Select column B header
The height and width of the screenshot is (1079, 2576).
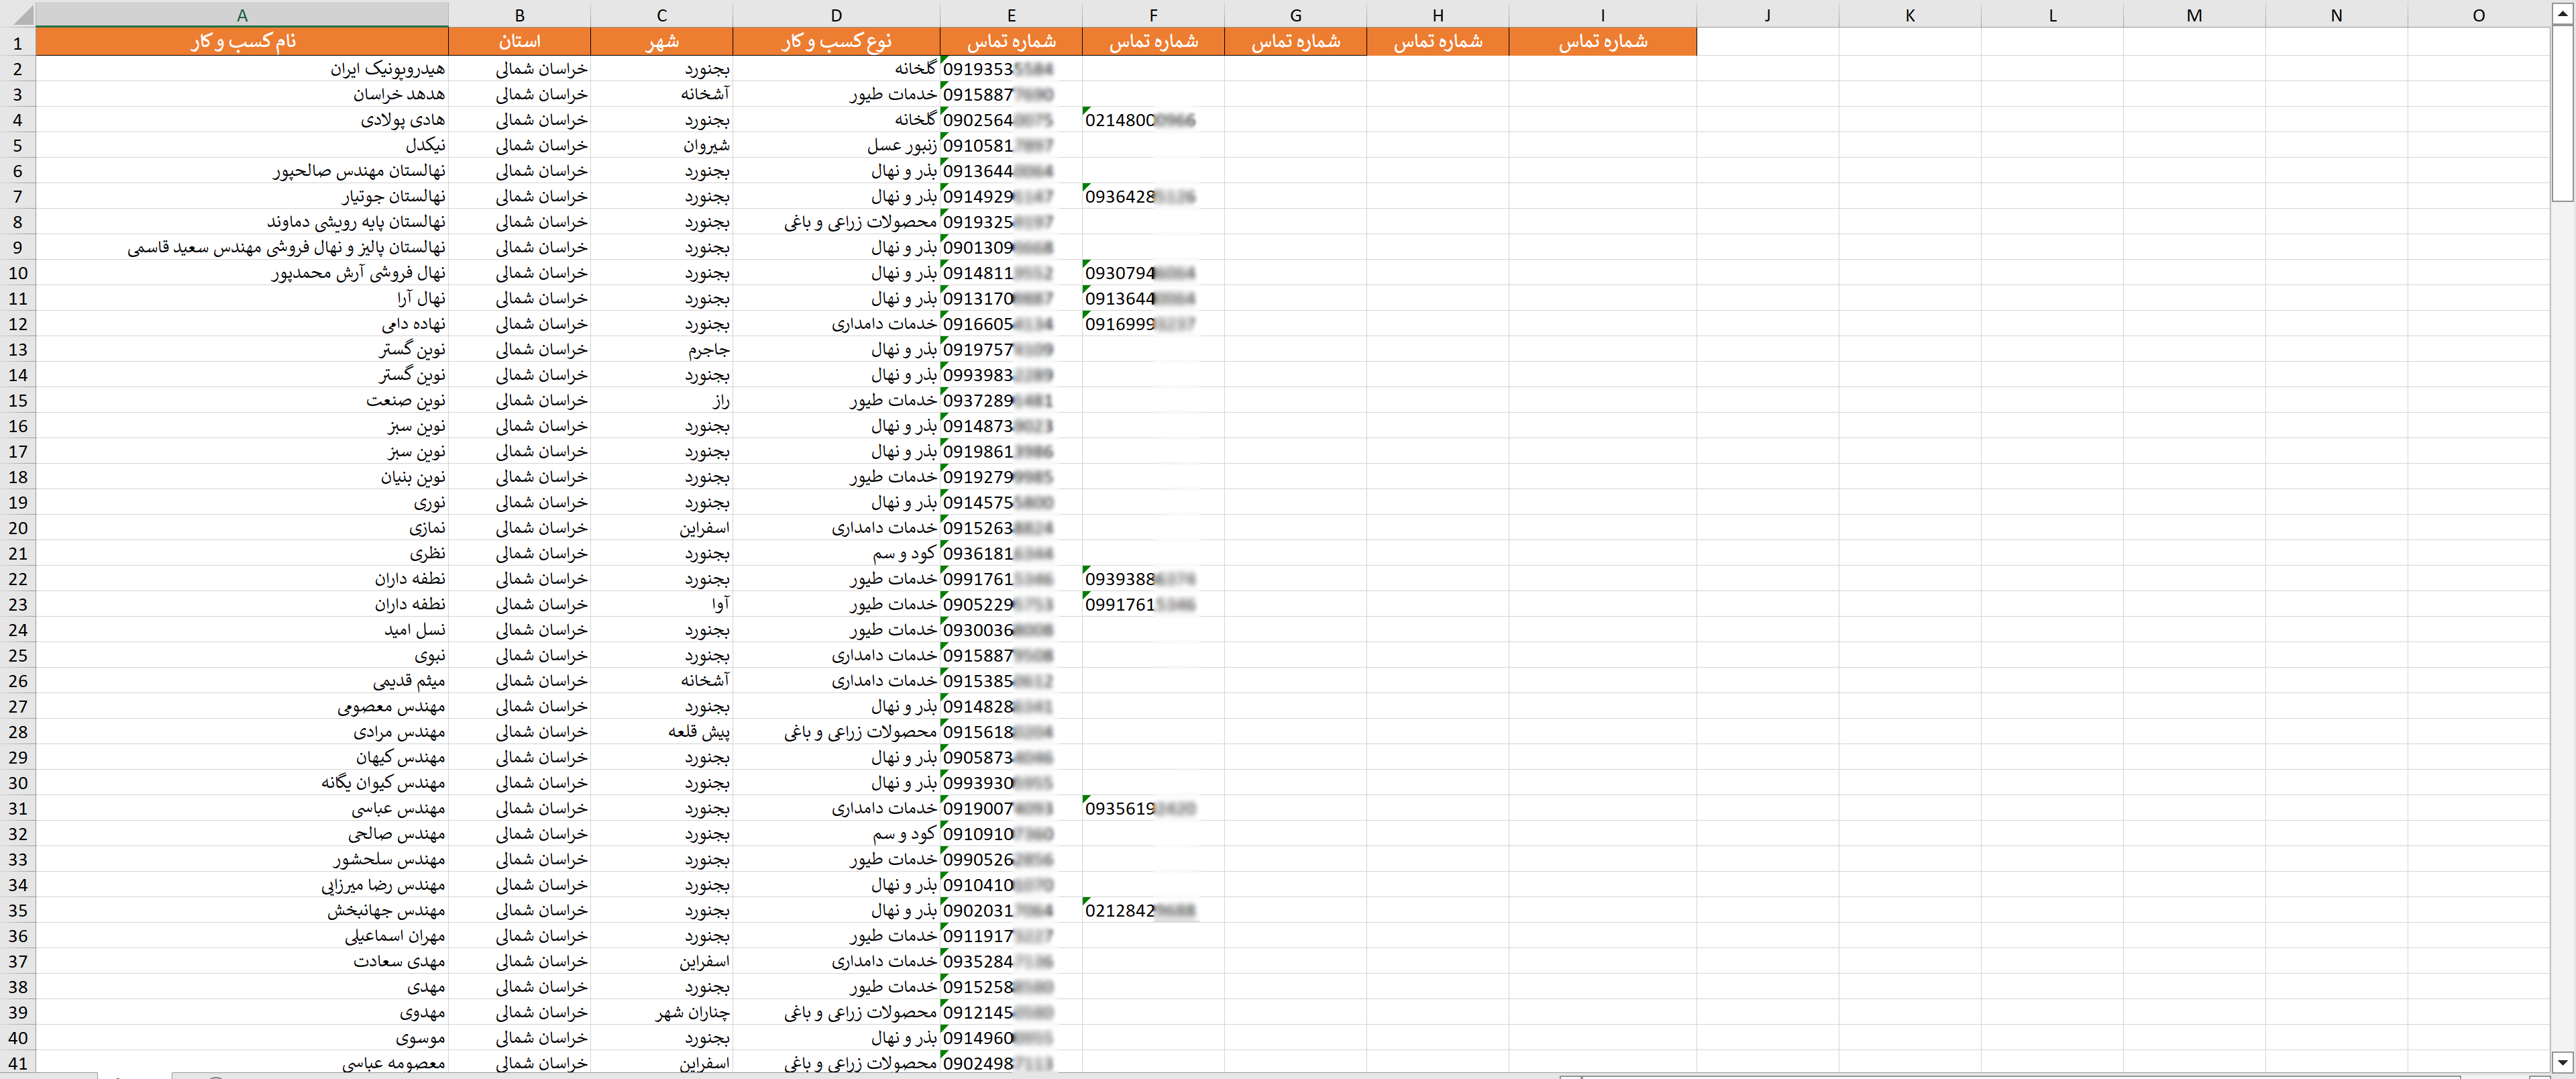point(519,15)
